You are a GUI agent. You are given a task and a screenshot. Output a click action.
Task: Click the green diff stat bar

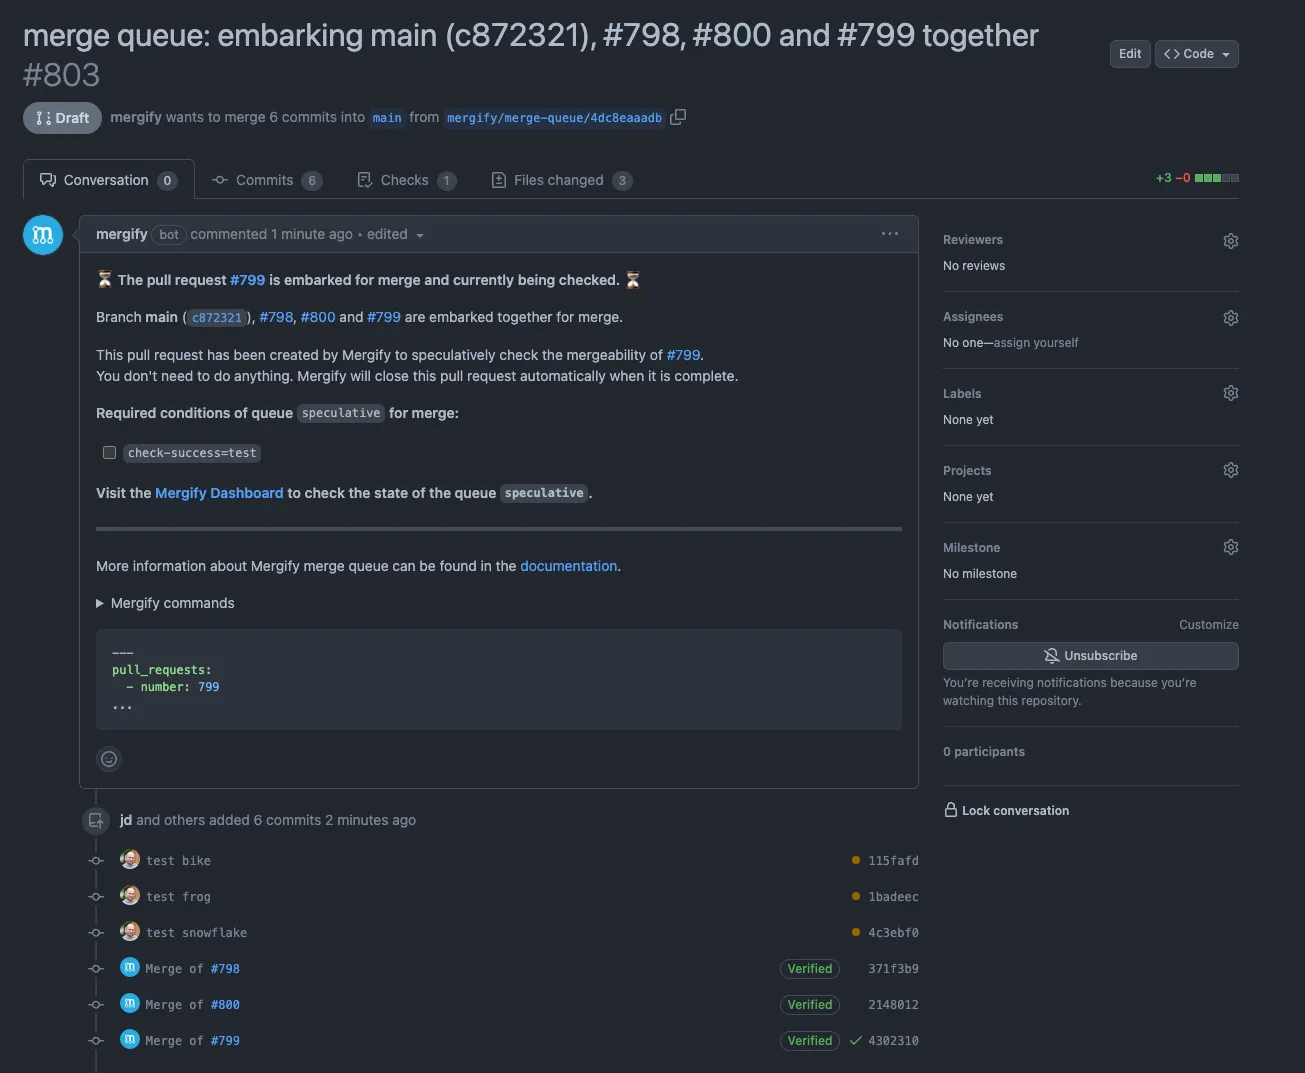[1211, 177]
